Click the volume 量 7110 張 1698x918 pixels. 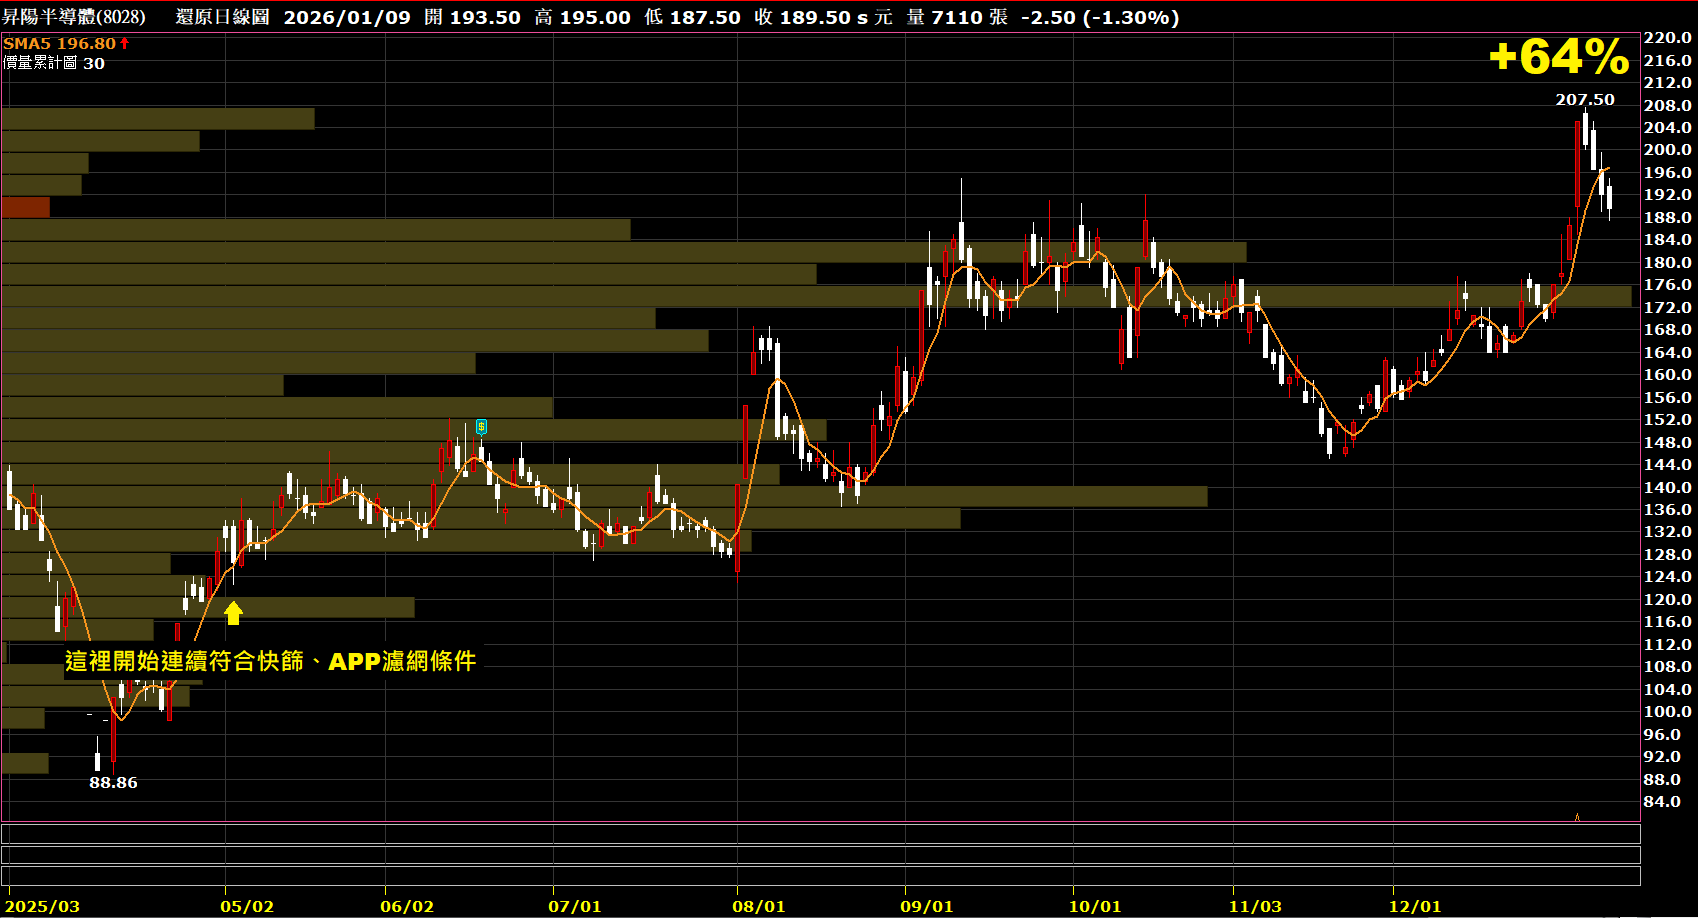coord(957,17)
